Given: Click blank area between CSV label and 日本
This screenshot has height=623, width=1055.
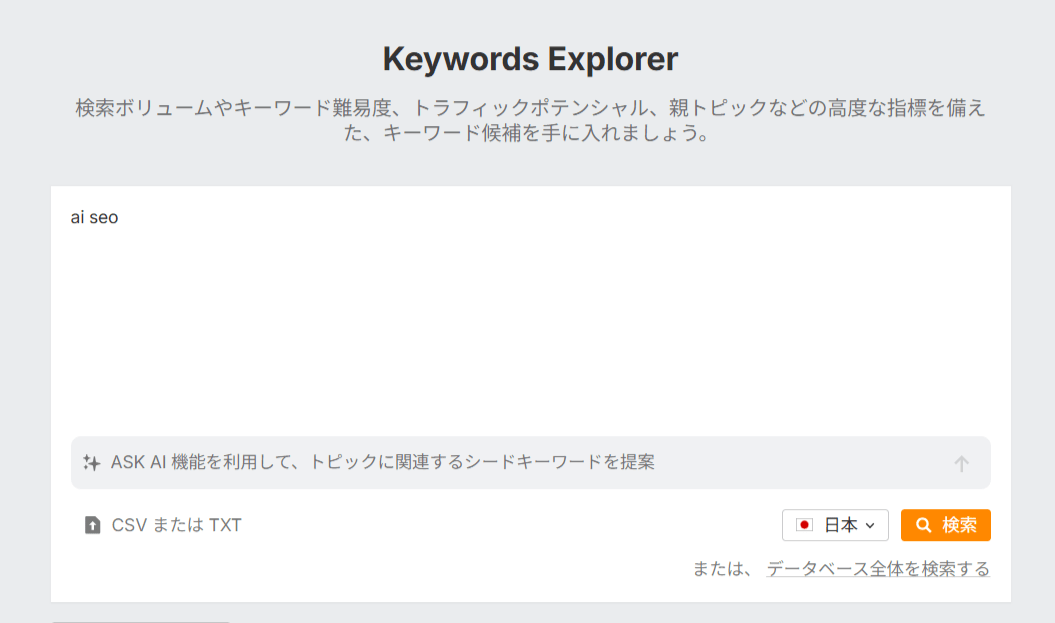Looking at the screenshot, I should (x=510, y=525).
